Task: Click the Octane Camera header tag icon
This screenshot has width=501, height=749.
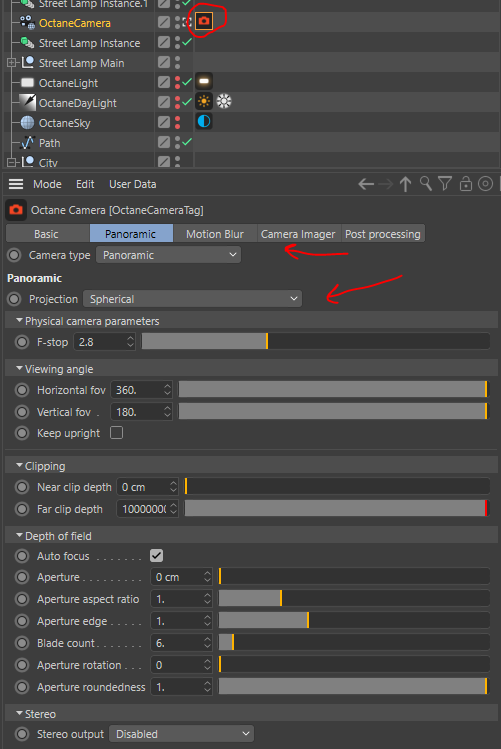Action: tap(16, 210)
